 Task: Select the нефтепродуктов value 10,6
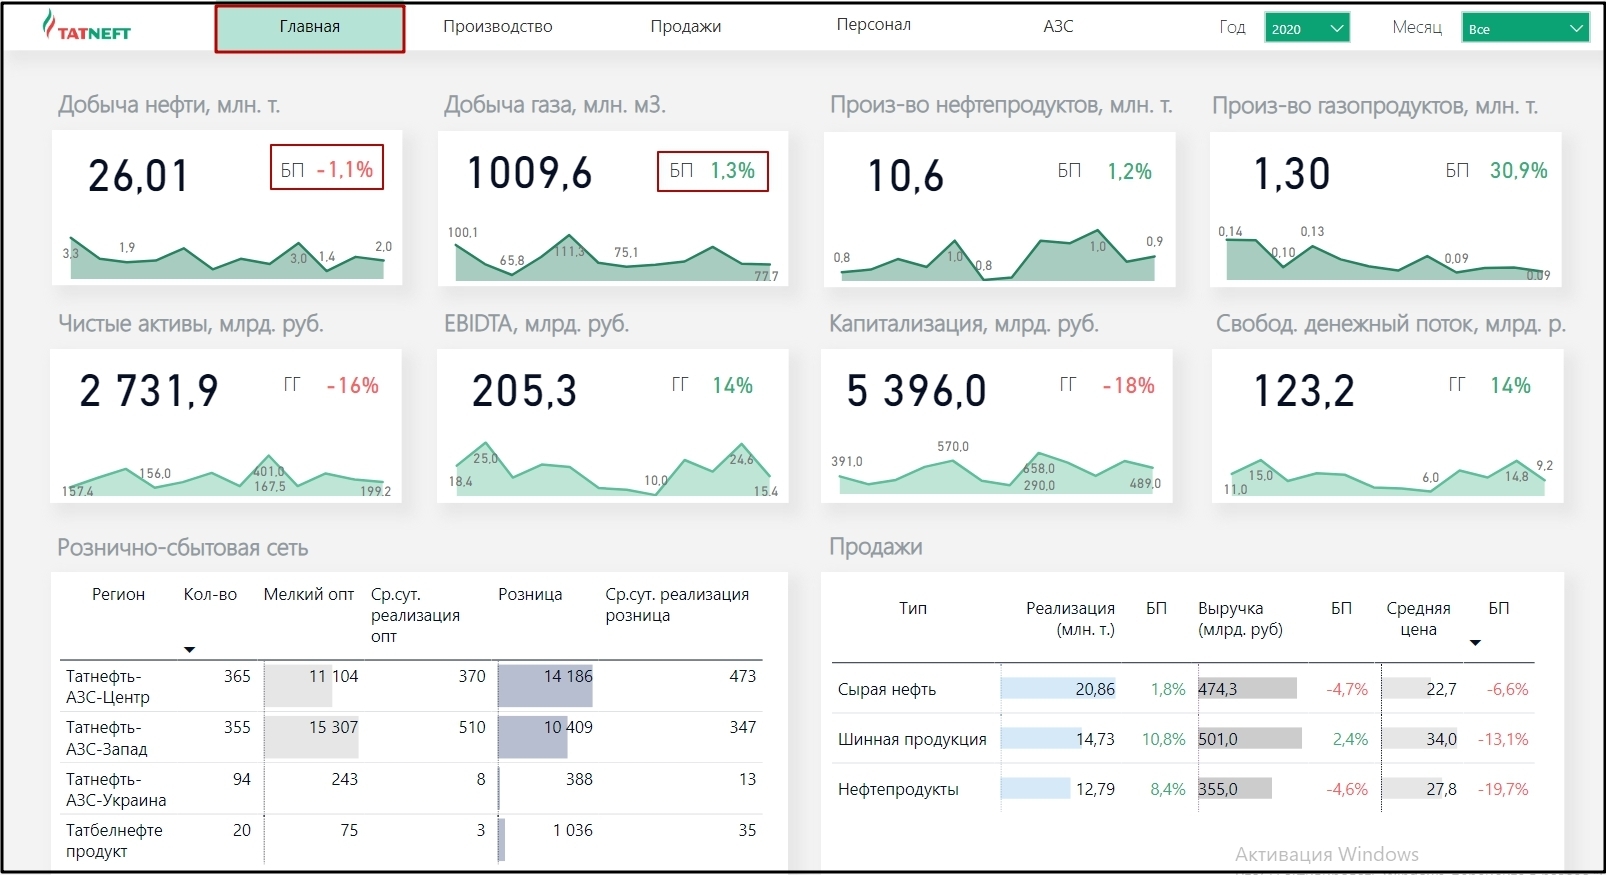tap(905, 176)
